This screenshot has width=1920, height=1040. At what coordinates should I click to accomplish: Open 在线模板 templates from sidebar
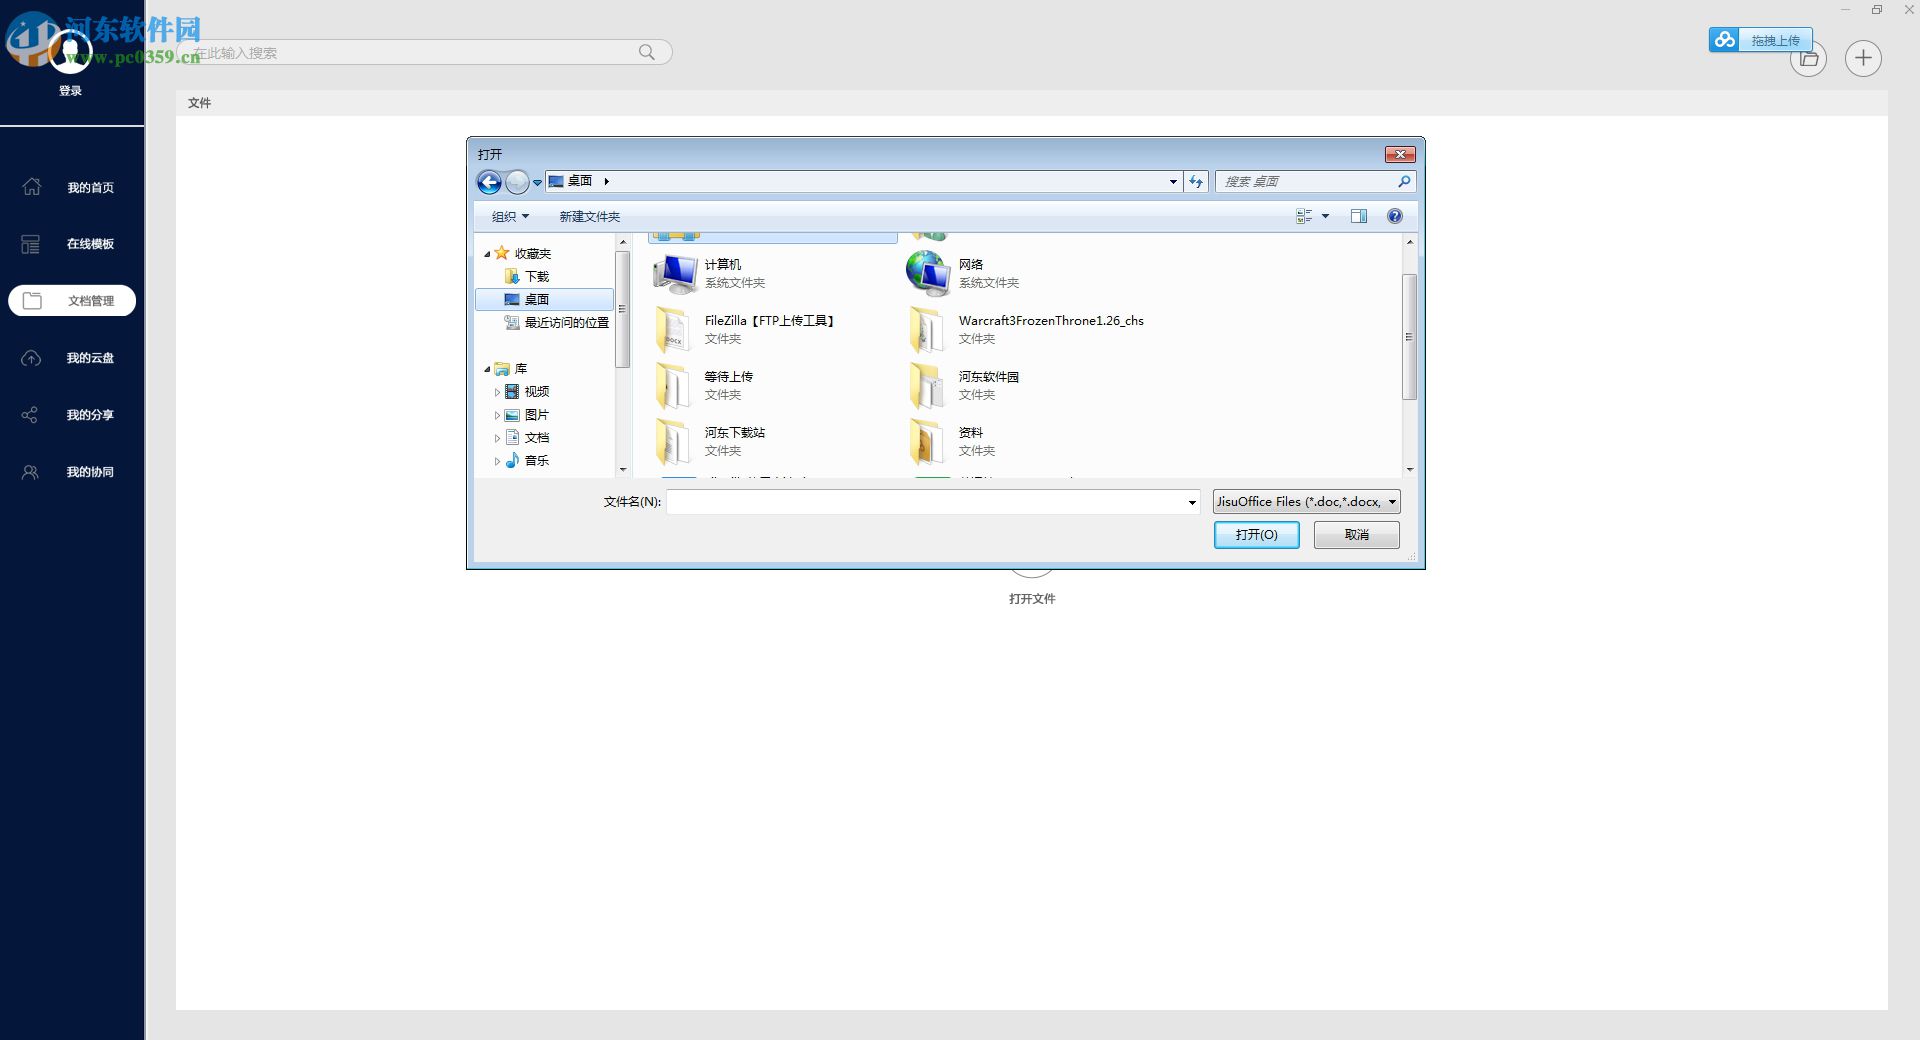click(31, 243)
